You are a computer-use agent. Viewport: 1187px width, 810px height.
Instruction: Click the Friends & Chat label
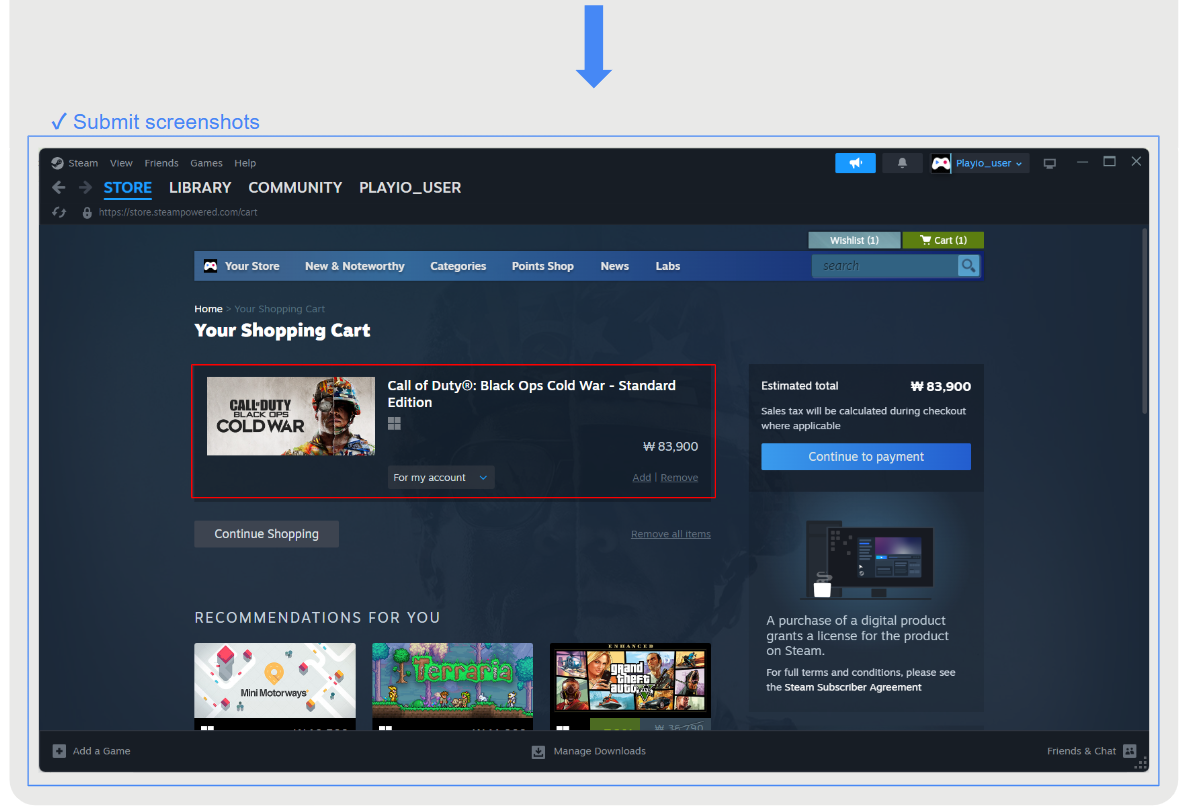1081,751
